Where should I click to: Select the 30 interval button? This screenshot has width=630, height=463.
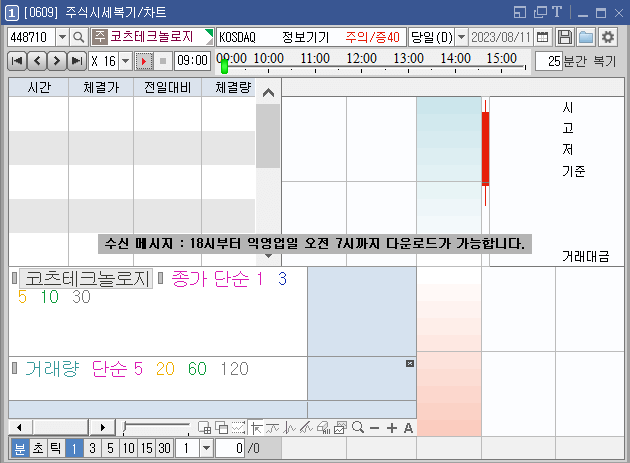[165, 448]
